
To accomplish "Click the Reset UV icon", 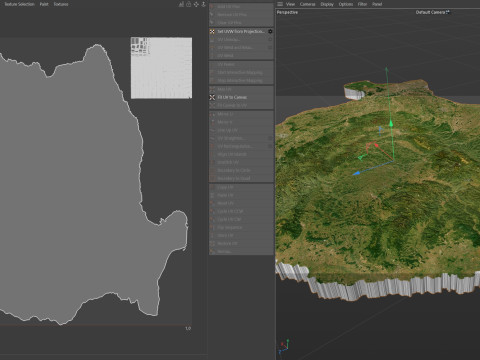I will point(212,203).
